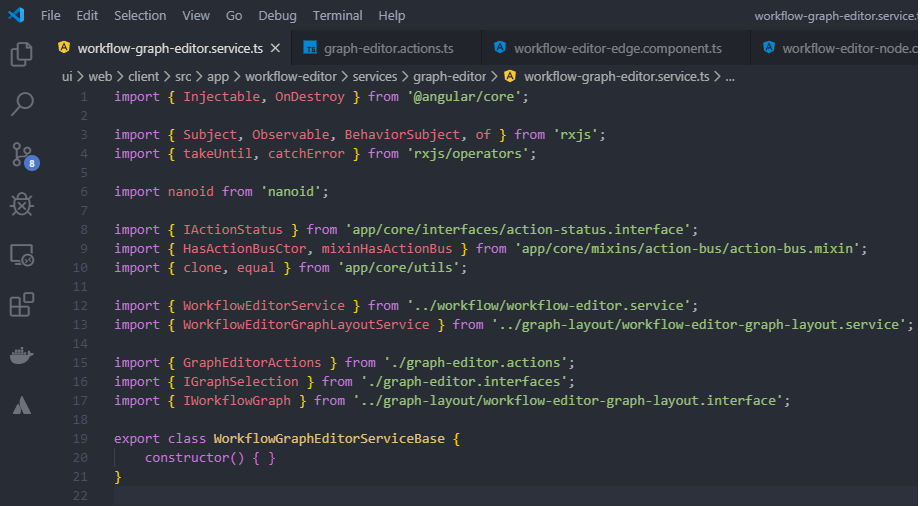Screen dimensions: 920x506
Task: Click the VS Code logo icon
Action: pos(16,15)
